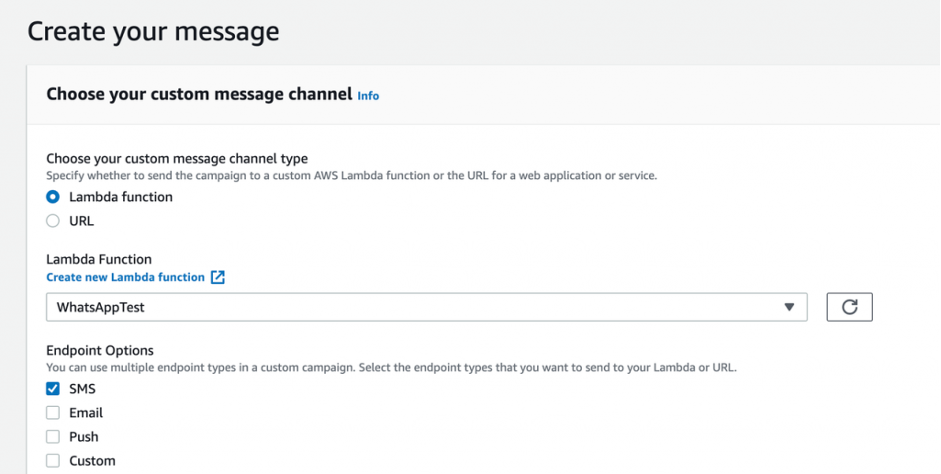Uncheck the SMS endpoint checkbox
Image resolution: width=941 pixels, height=474 pixels.
pyautogui.click(x=53, y=389)
